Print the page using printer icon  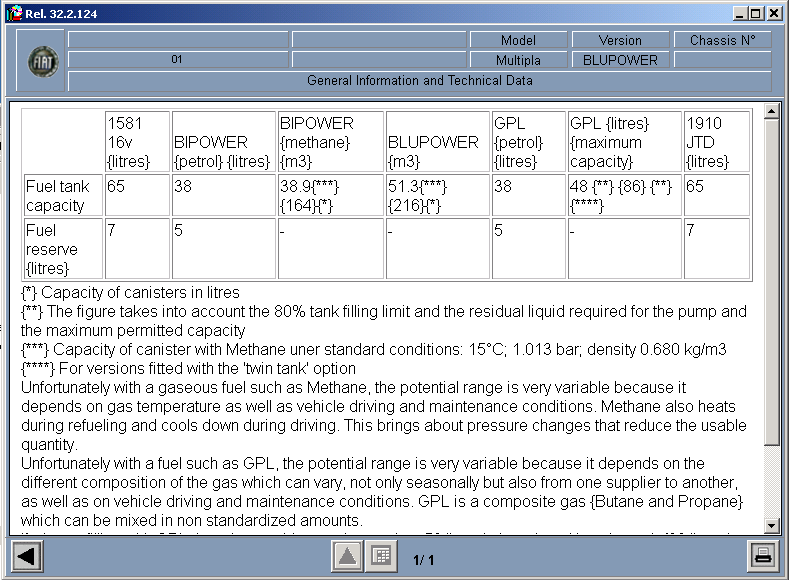[x=763, y=556]
